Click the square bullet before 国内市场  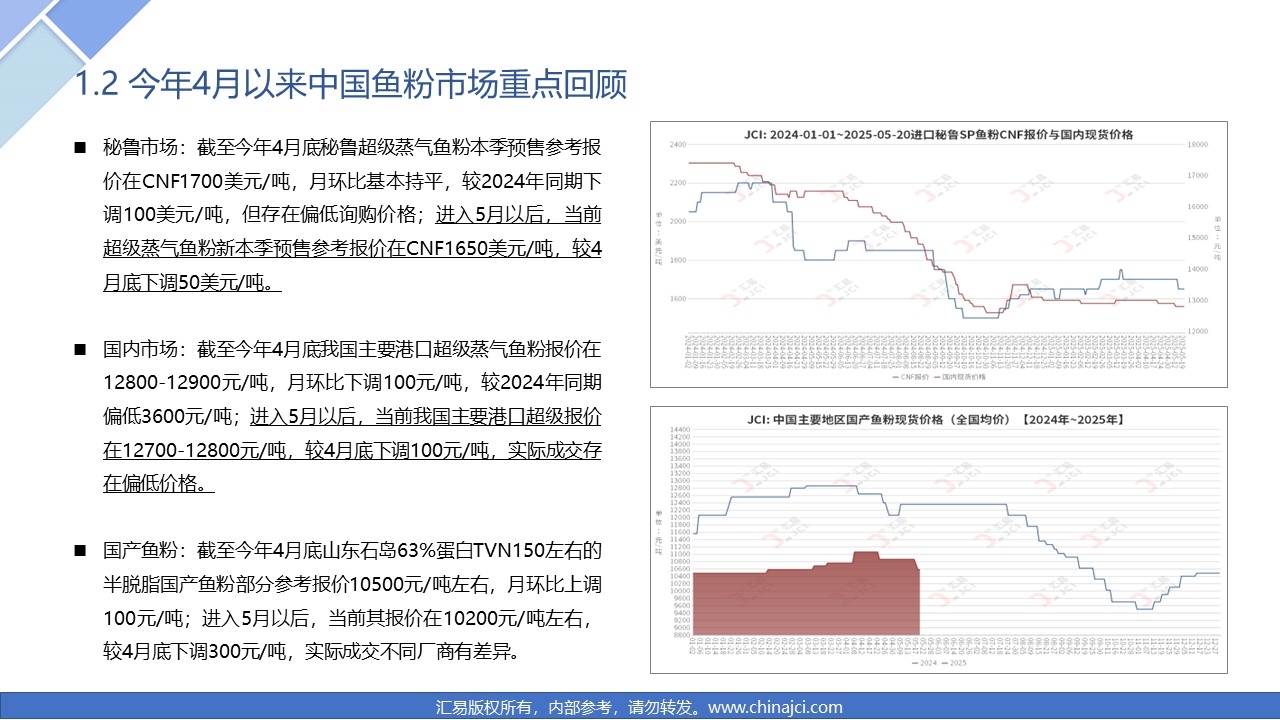pyautogui.click(x=80, y=350)
